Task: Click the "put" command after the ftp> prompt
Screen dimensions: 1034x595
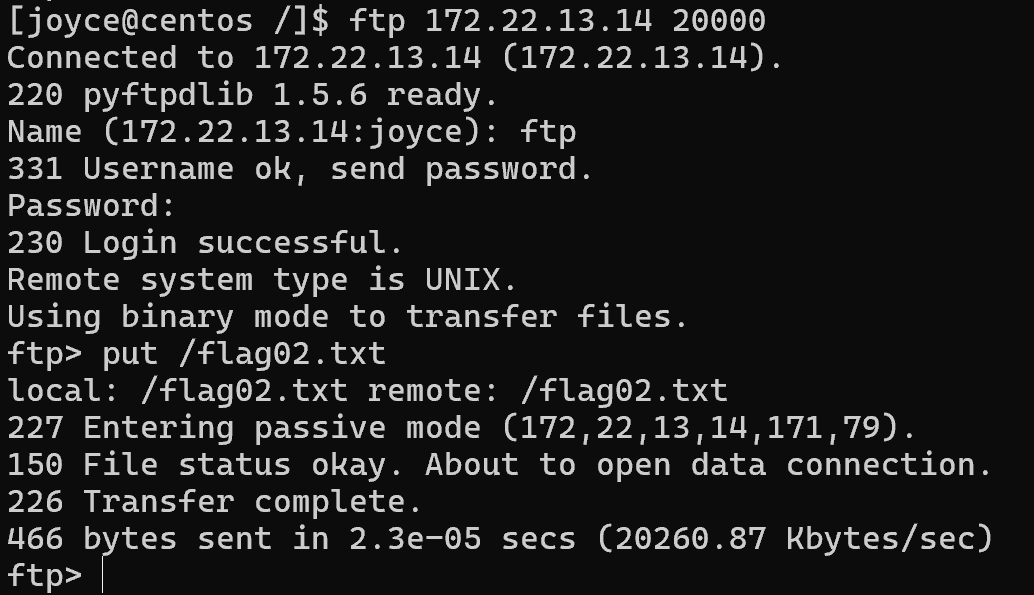Action: pos(130,354)
